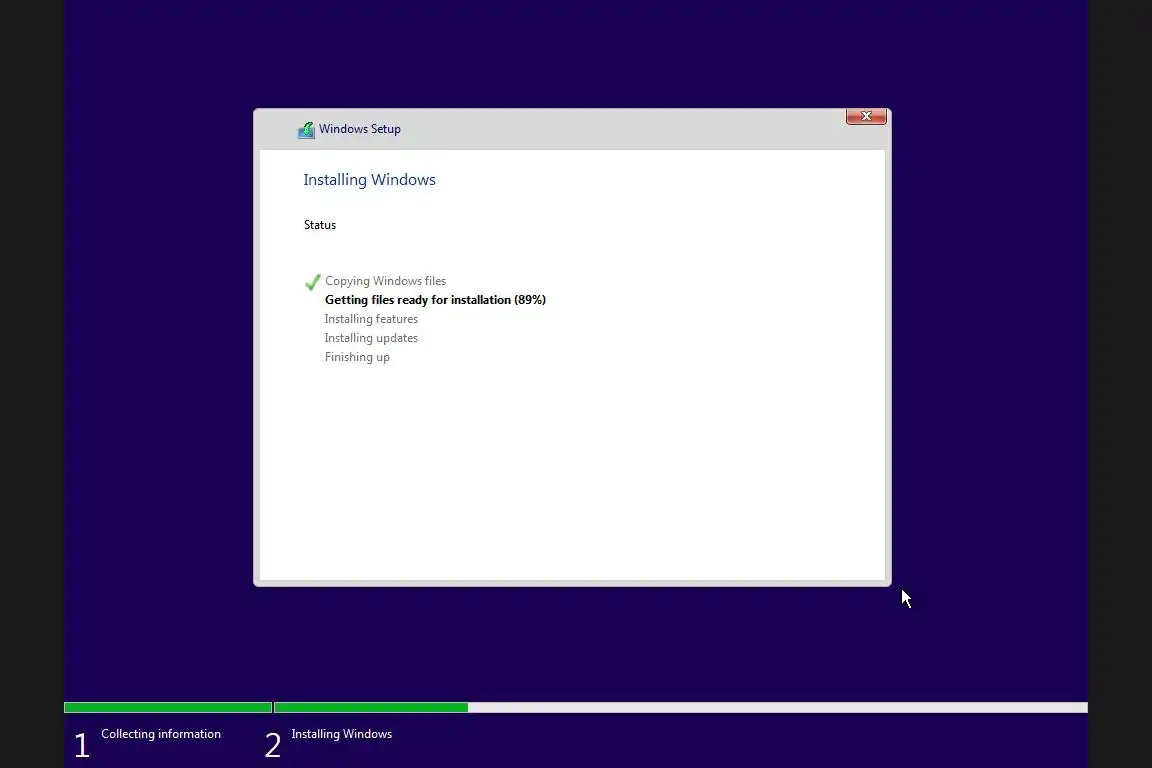This screenshot has height=768, width=1152.
Task: Select the 'Installing features' status line
Action: tap(371, 319)
